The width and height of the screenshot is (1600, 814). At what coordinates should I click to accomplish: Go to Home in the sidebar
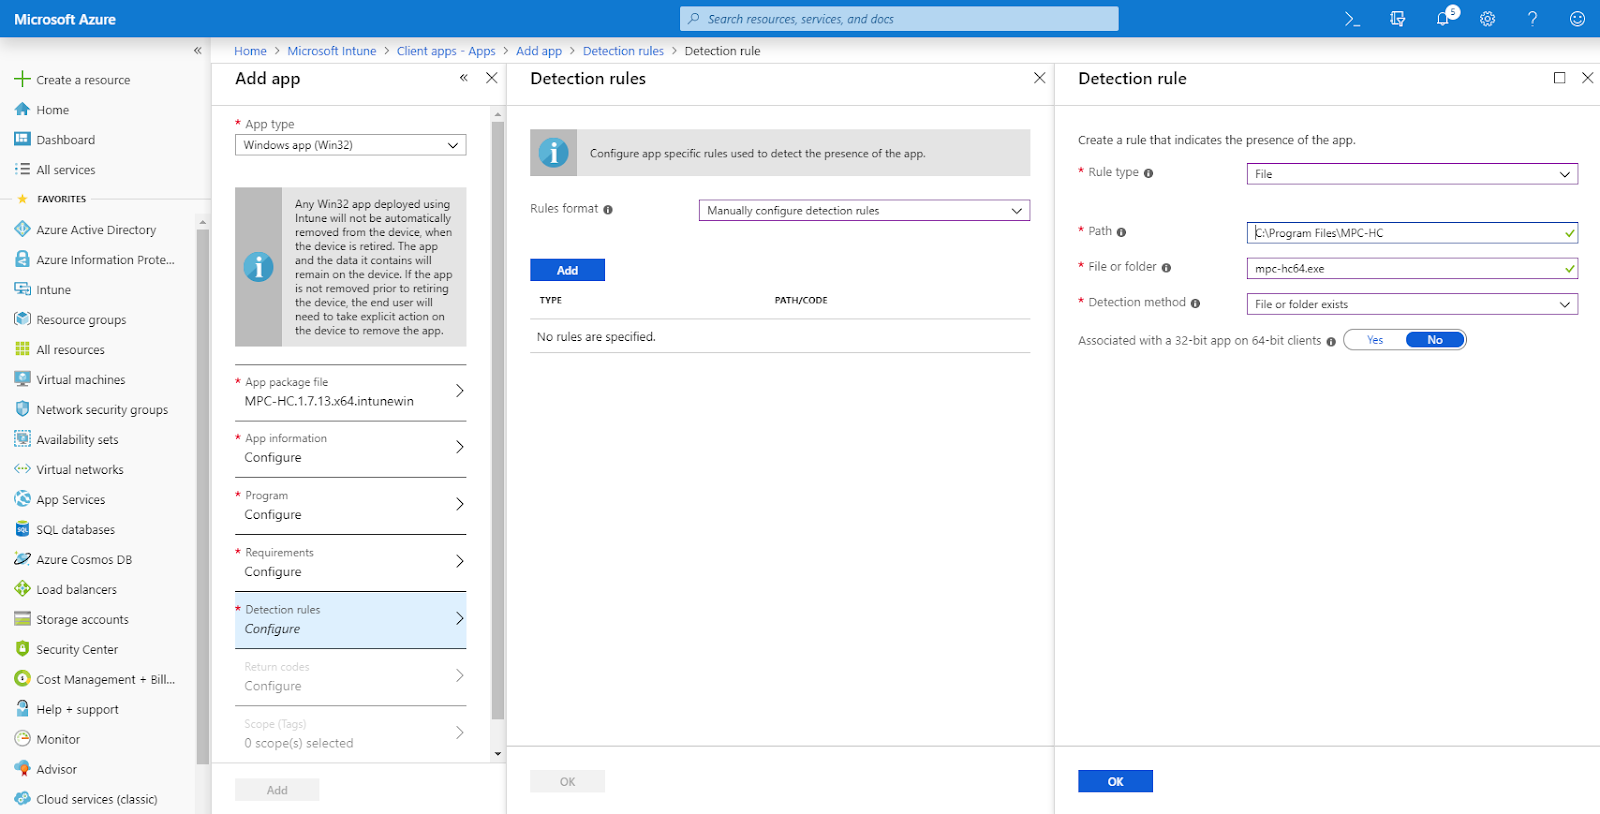(53, 110)
